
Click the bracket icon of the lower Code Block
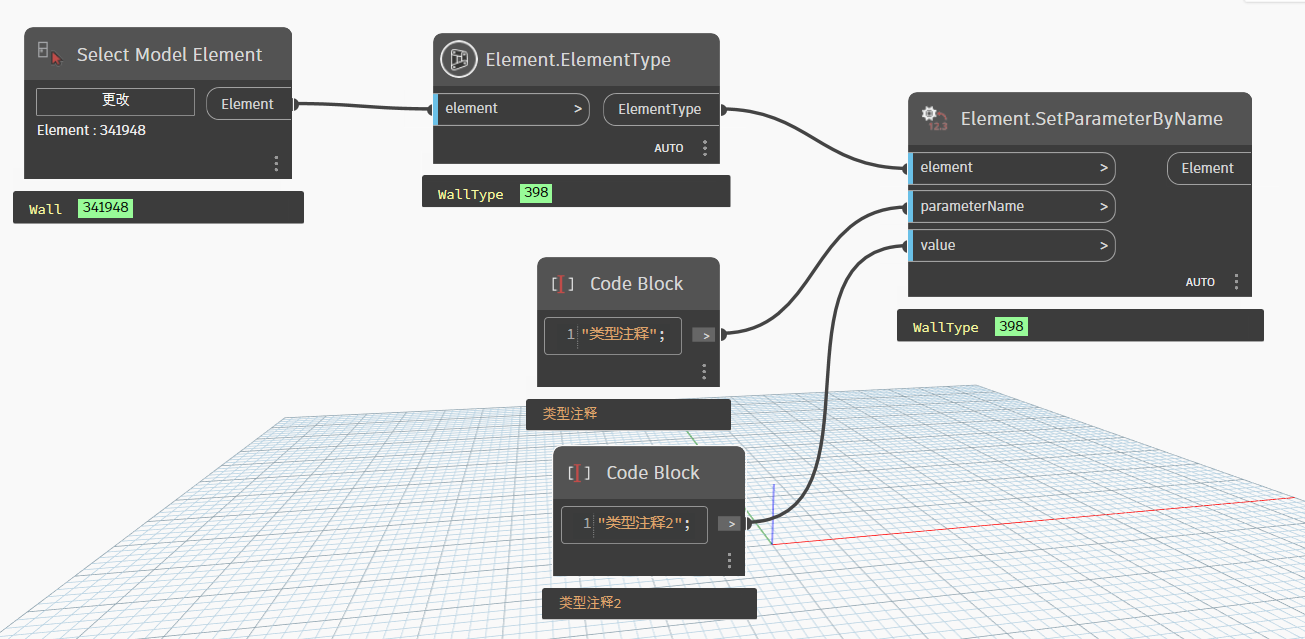pos(579,473)
